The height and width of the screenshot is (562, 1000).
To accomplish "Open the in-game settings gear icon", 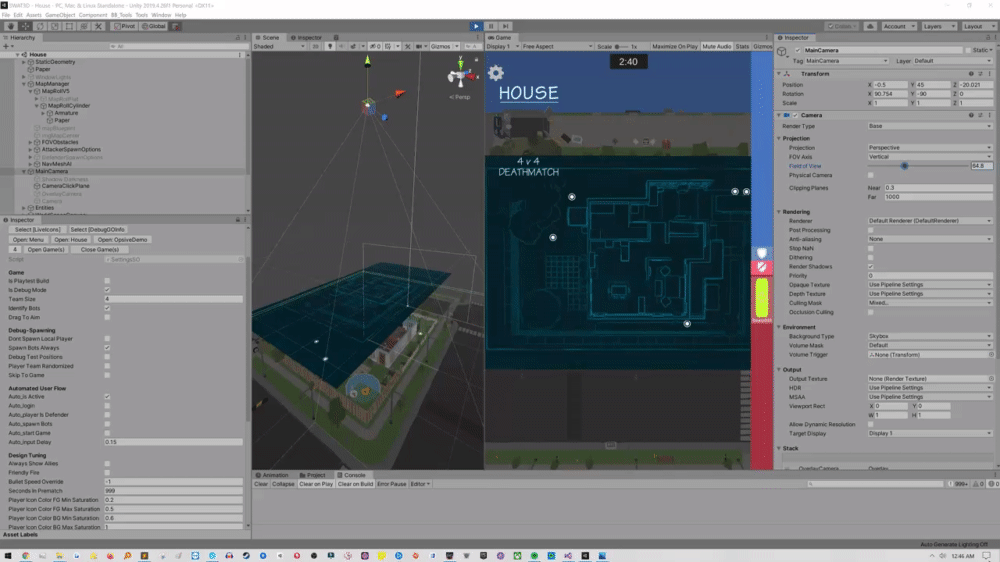I will point(496,73).
